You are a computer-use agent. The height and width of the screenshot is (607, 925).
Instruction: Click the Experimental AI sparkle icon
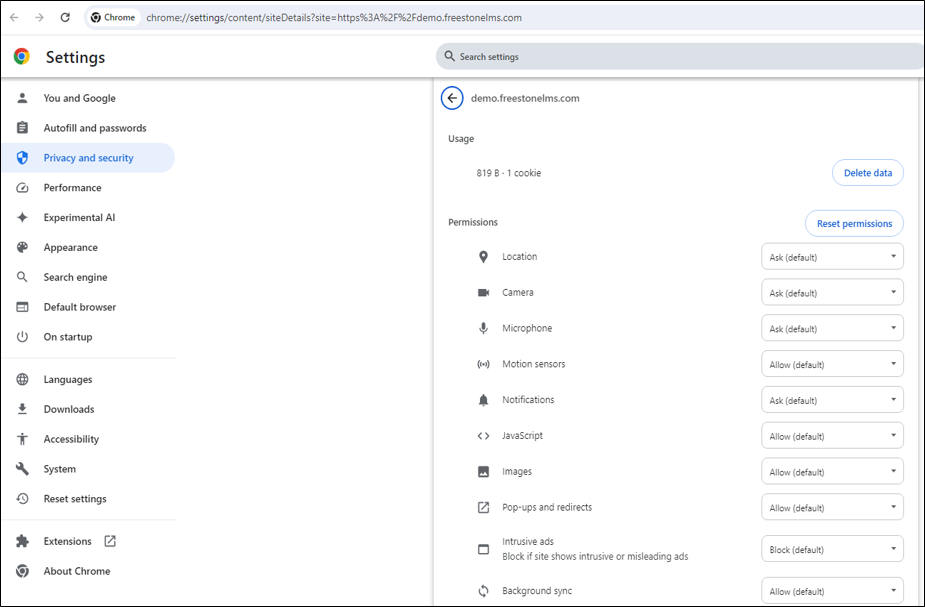point(22,217)
